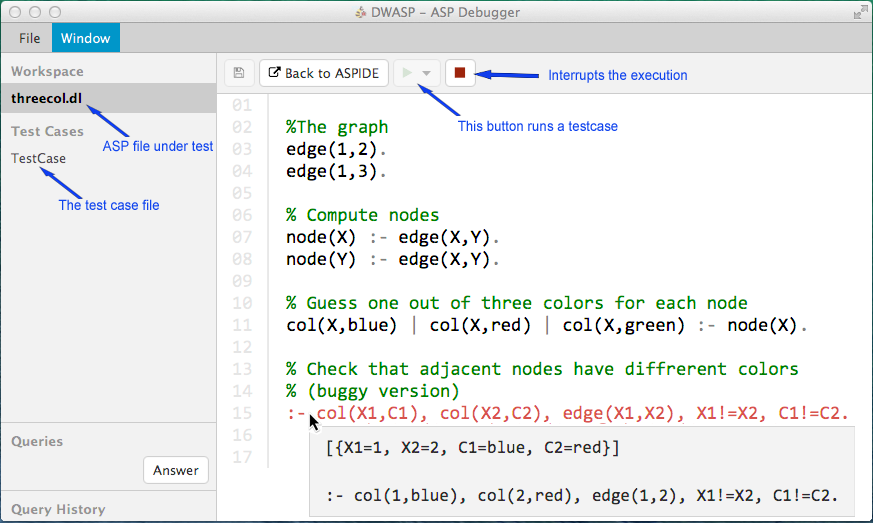Save the file with the floppy disk icon
The width and height of the screenshot is (873, 523).
point(239,73)
